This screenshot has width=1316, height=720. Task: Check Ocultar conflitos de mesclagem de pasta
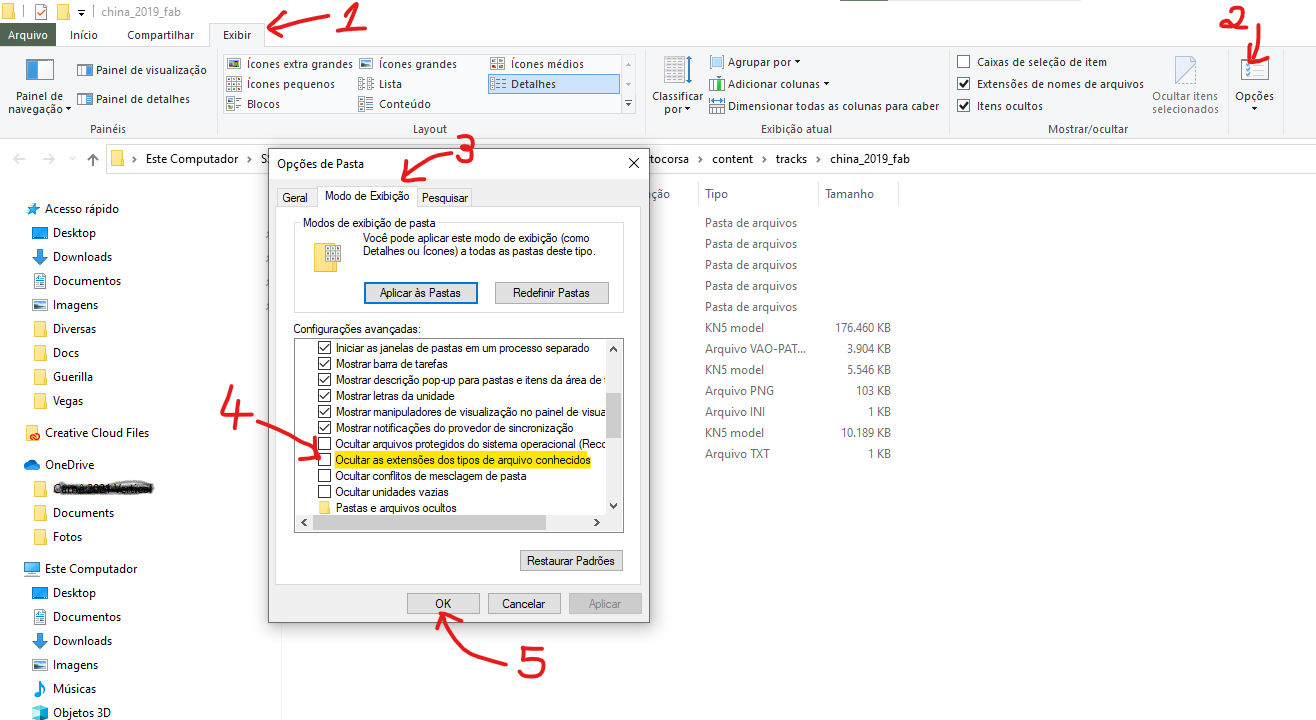(324, 476)
